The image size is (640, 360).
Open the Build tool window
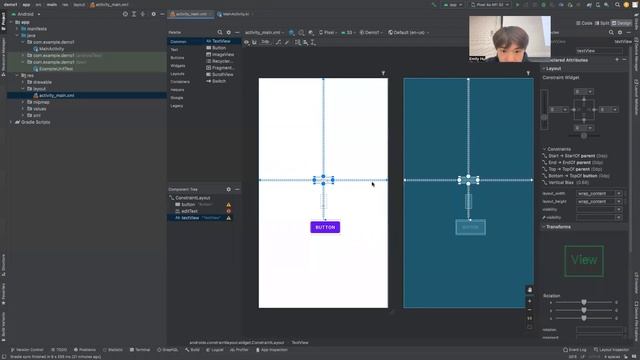[192, 350]
